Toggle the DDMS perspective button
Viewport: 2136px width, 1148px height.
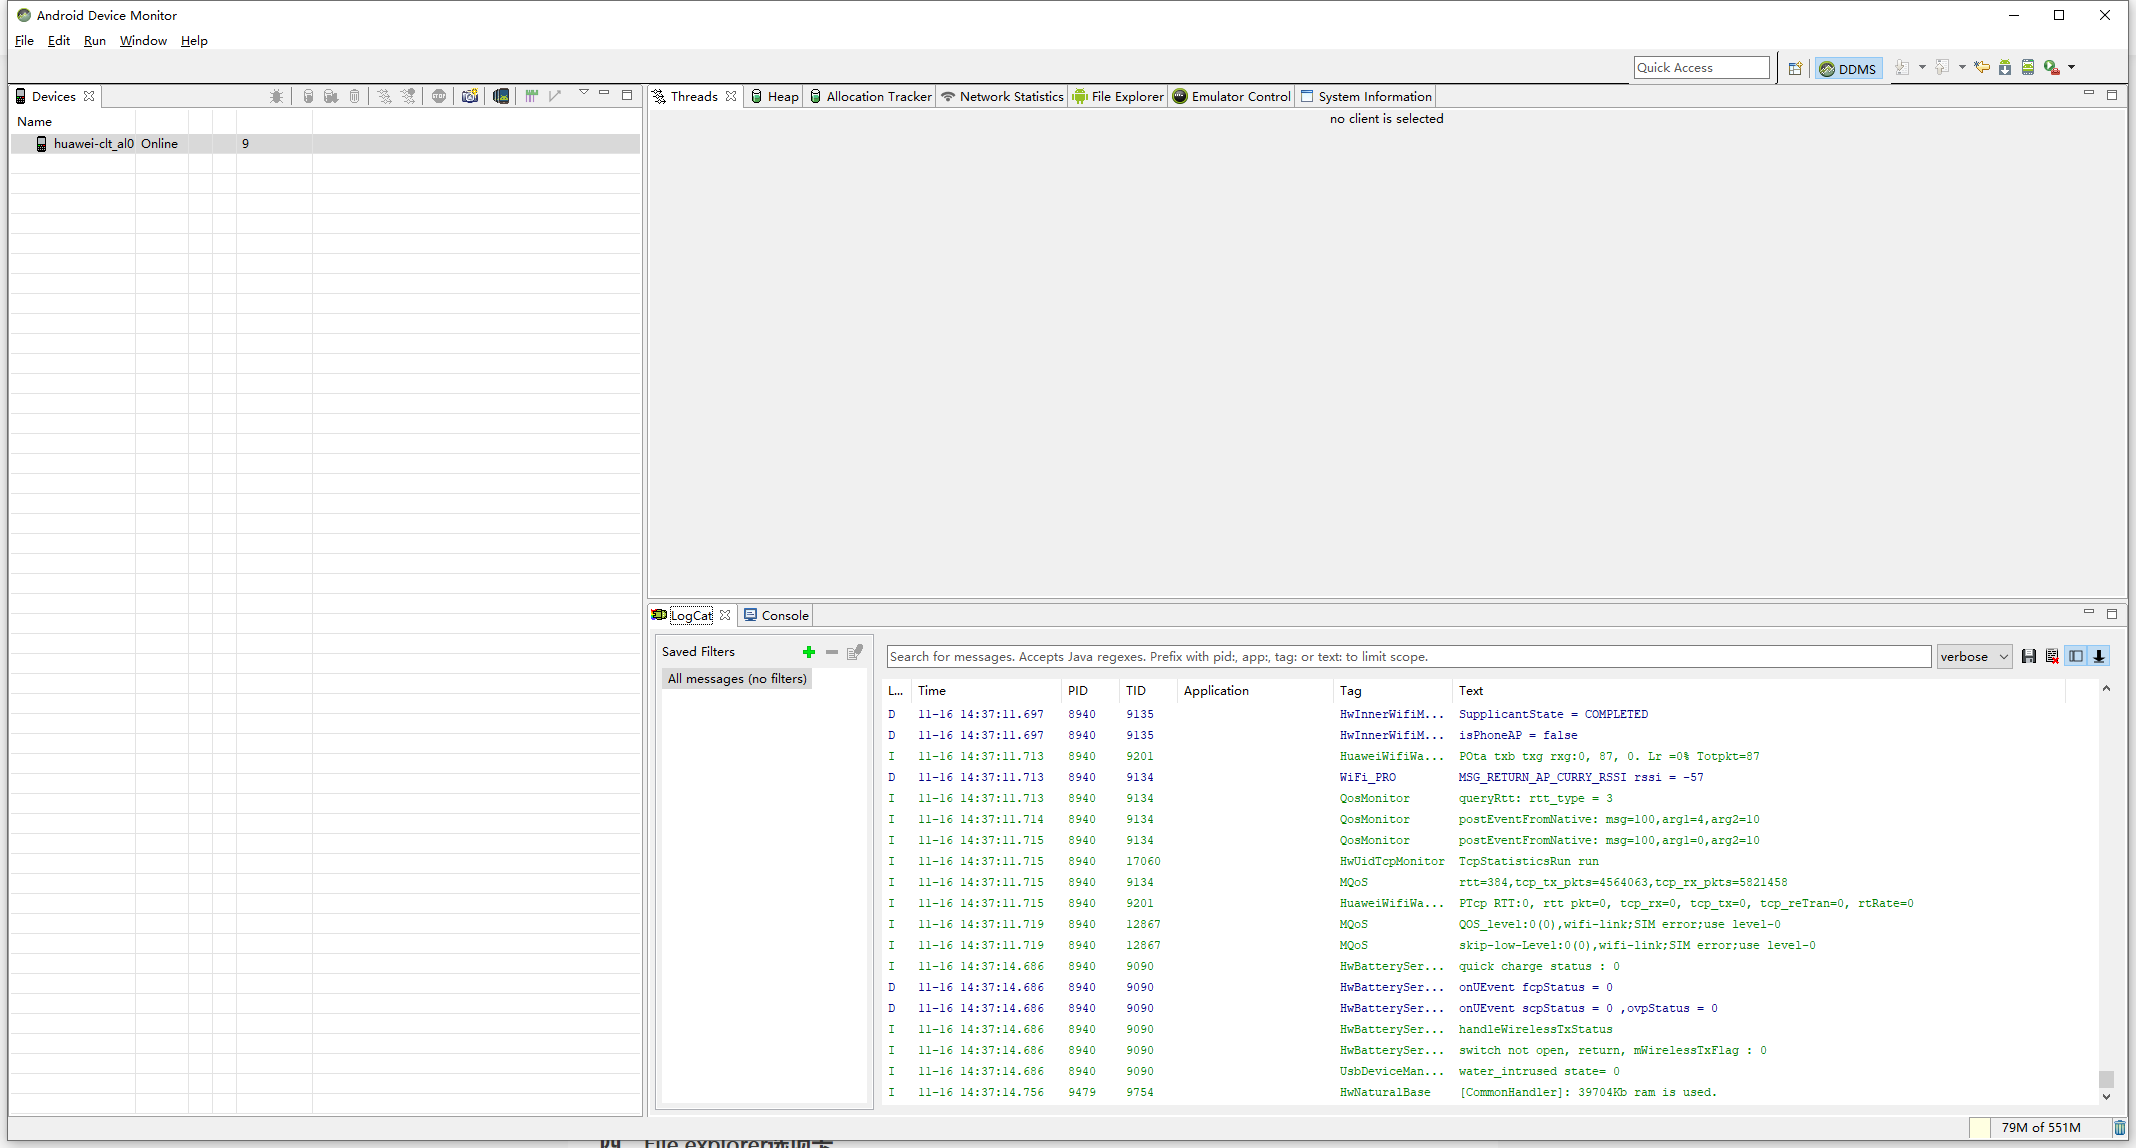pyautogui.click(x=1848, y=69)
